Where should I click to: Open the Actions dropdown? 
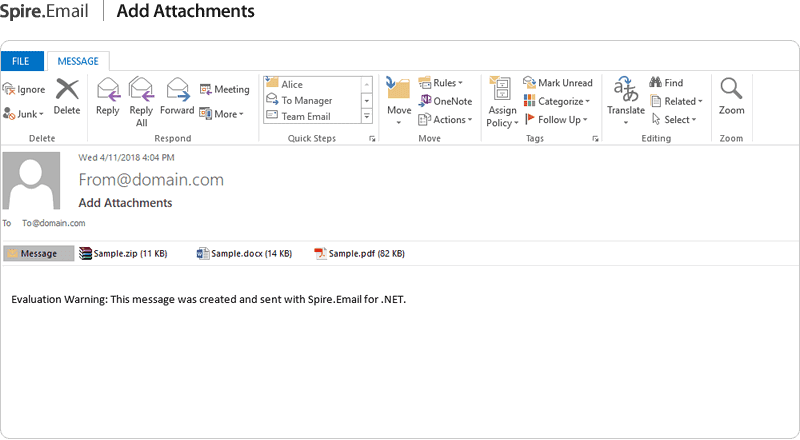[445, 119]
